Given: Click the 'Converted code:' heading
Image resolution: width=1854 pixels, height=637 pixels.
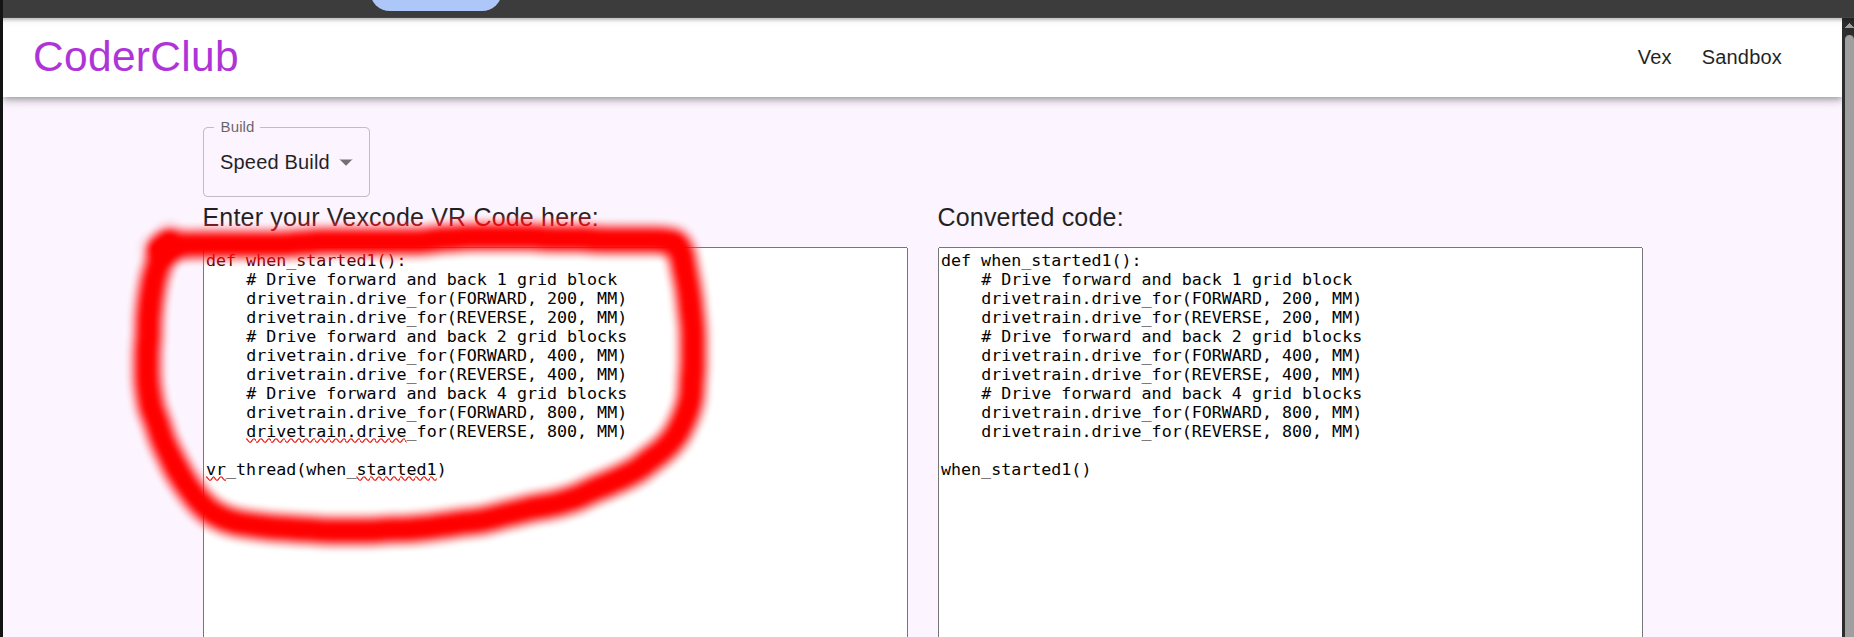Looking at the screenshot, I should coord(1030,218).
